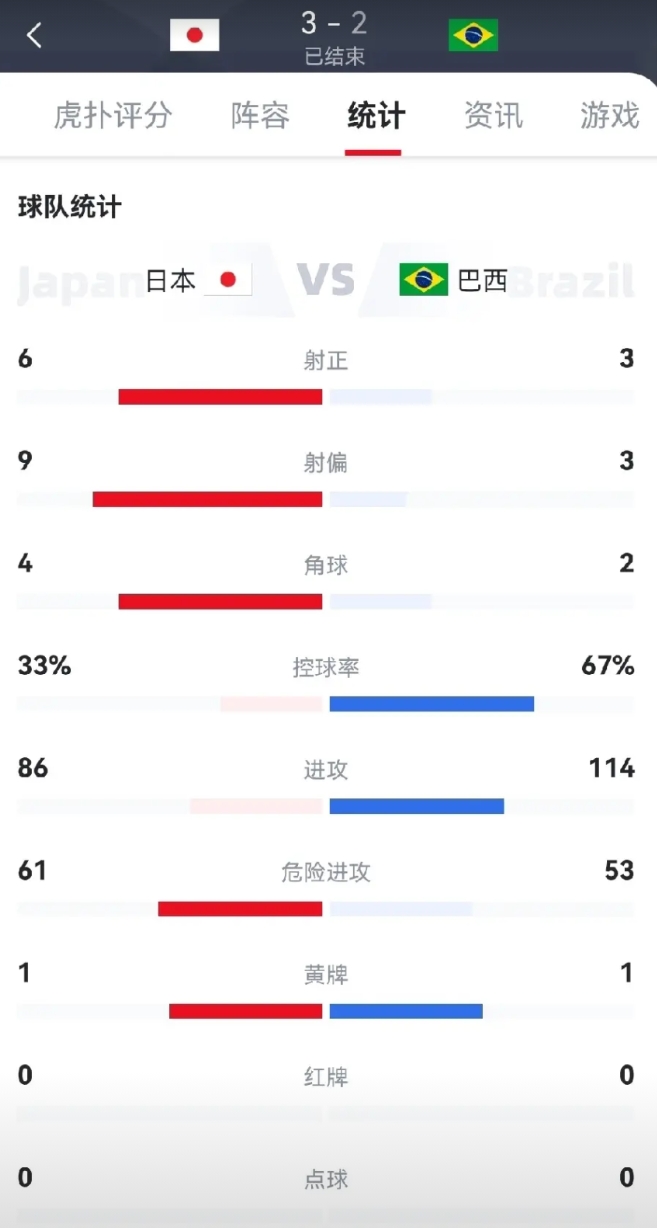
Task: Tap the back arrow icon
Action: pos(35,36)
